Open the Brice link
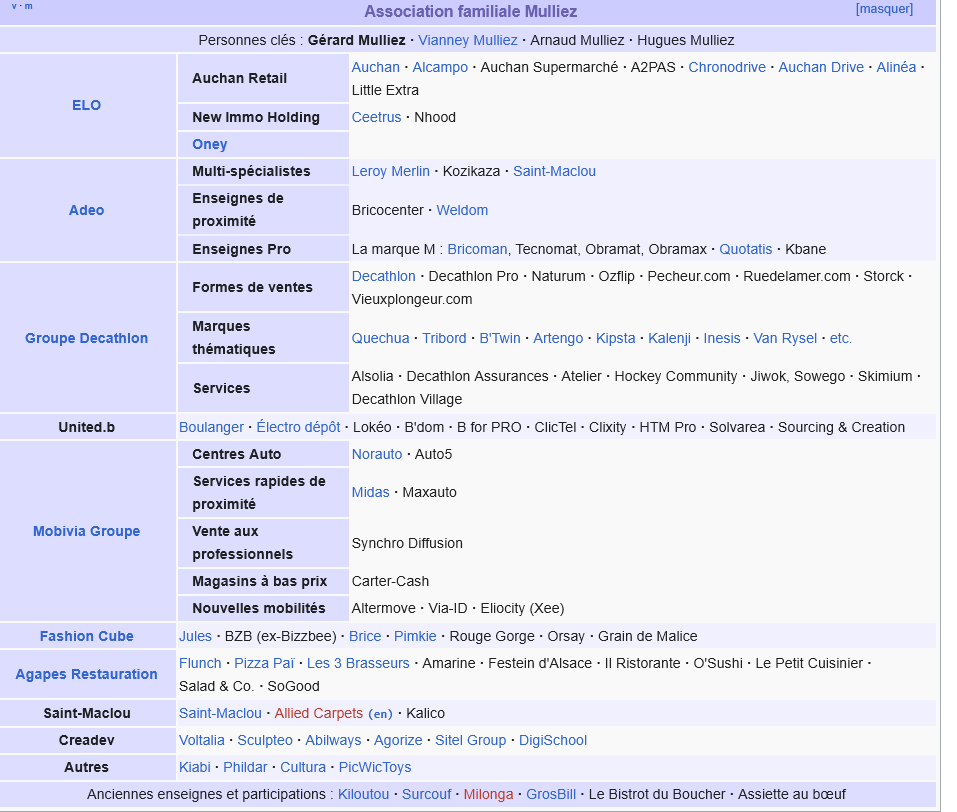Image resolution: width=957 pixels, height=812 pixels. coord(365,636)
